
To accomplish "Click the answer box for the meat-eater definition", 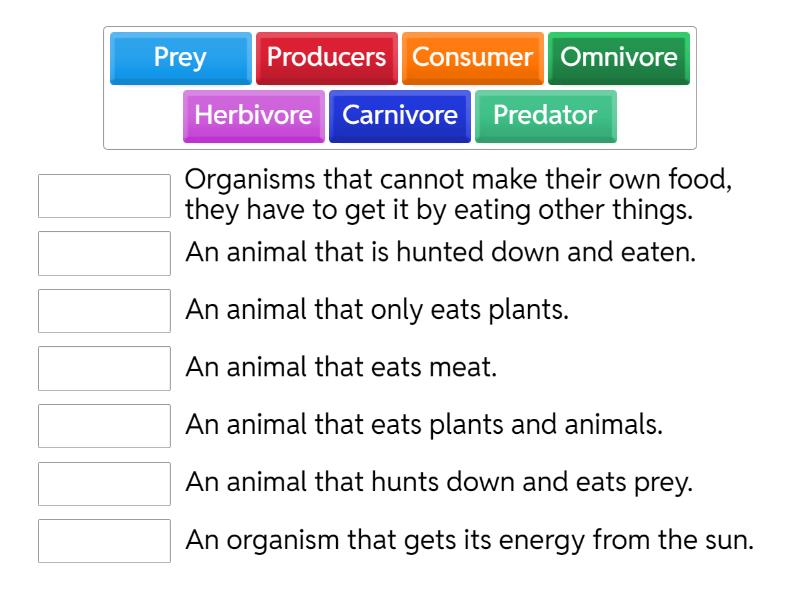I will (105, 369).
